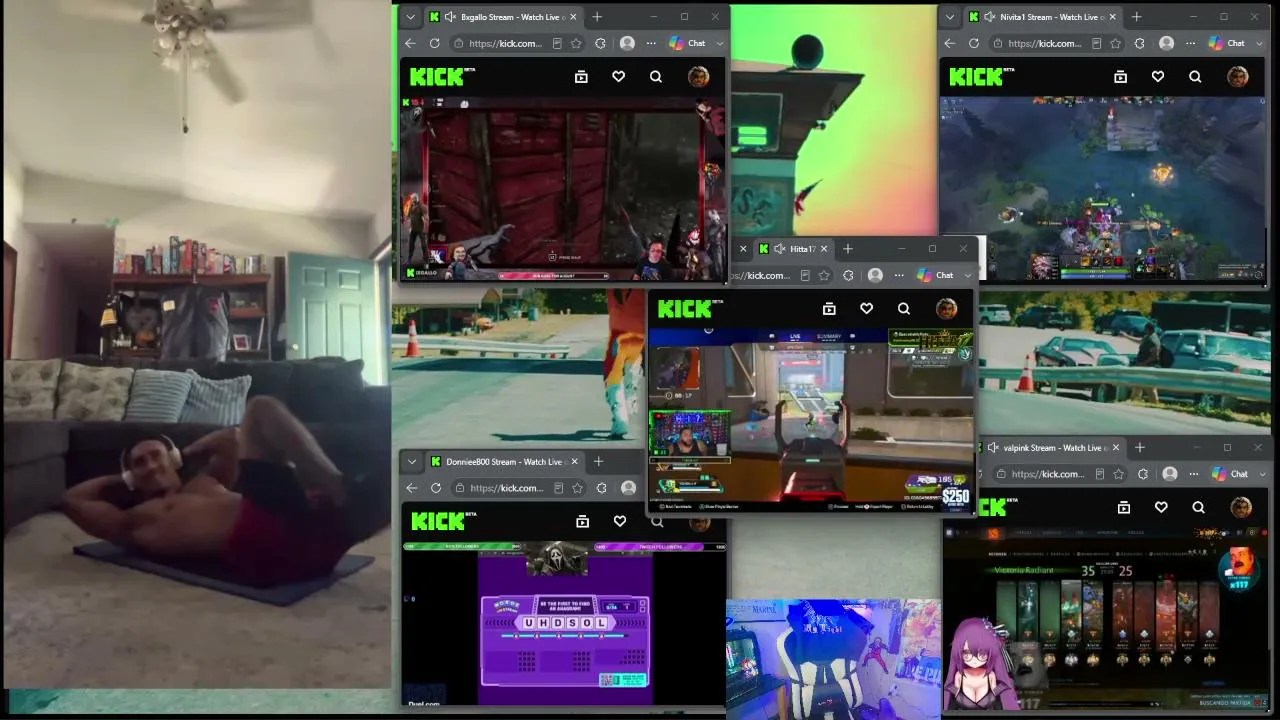Viewport: 1280px width, 720px height.
Task: Open Kick browse icon in Donniee800 window
Action: click(582, 521)
